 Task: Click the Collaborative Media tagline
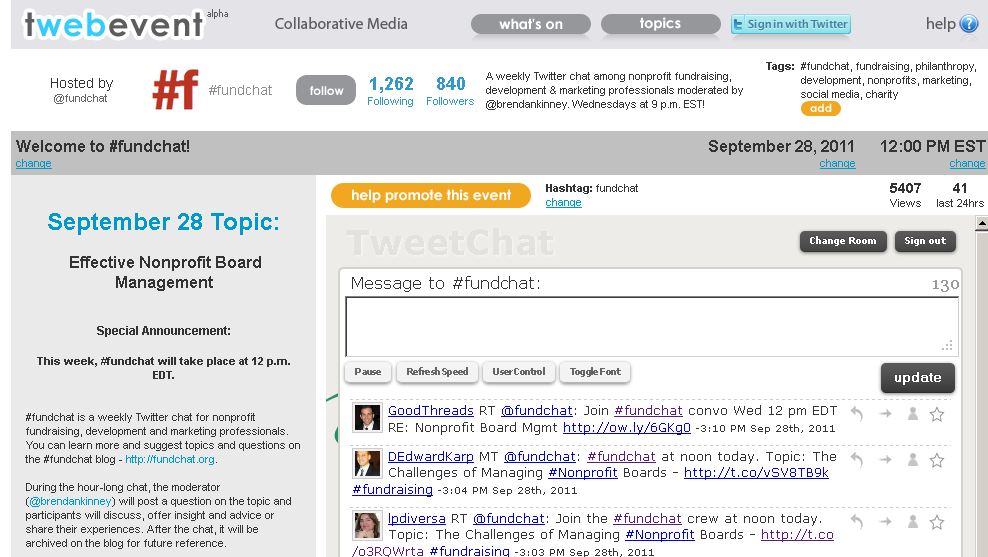point(341,24)
